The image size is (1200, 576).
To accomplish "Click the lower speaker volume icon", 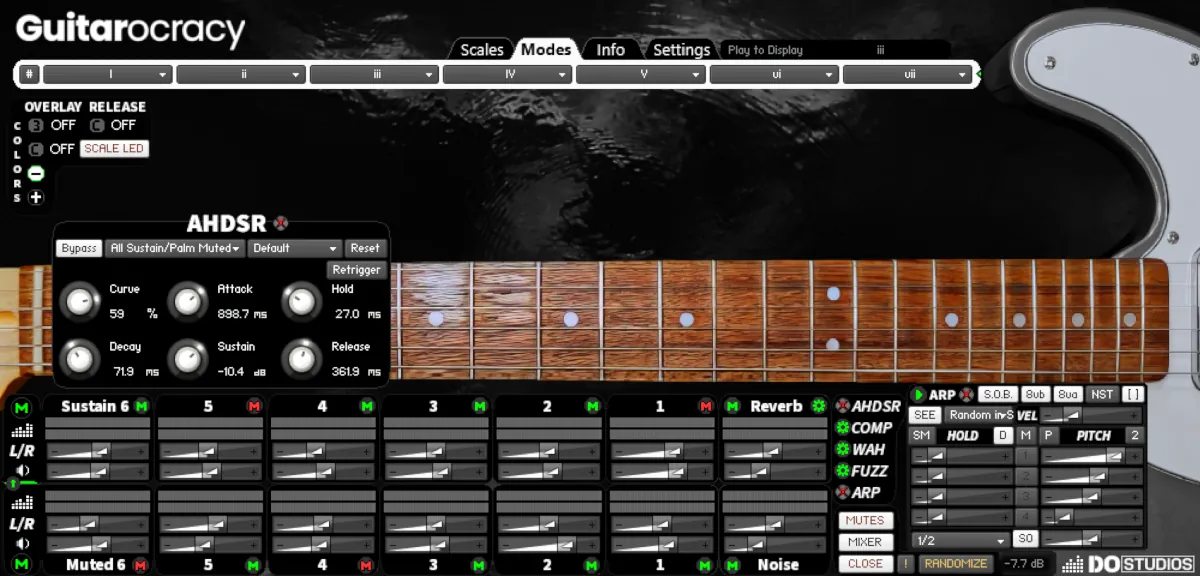I will (x=22, y=544).
